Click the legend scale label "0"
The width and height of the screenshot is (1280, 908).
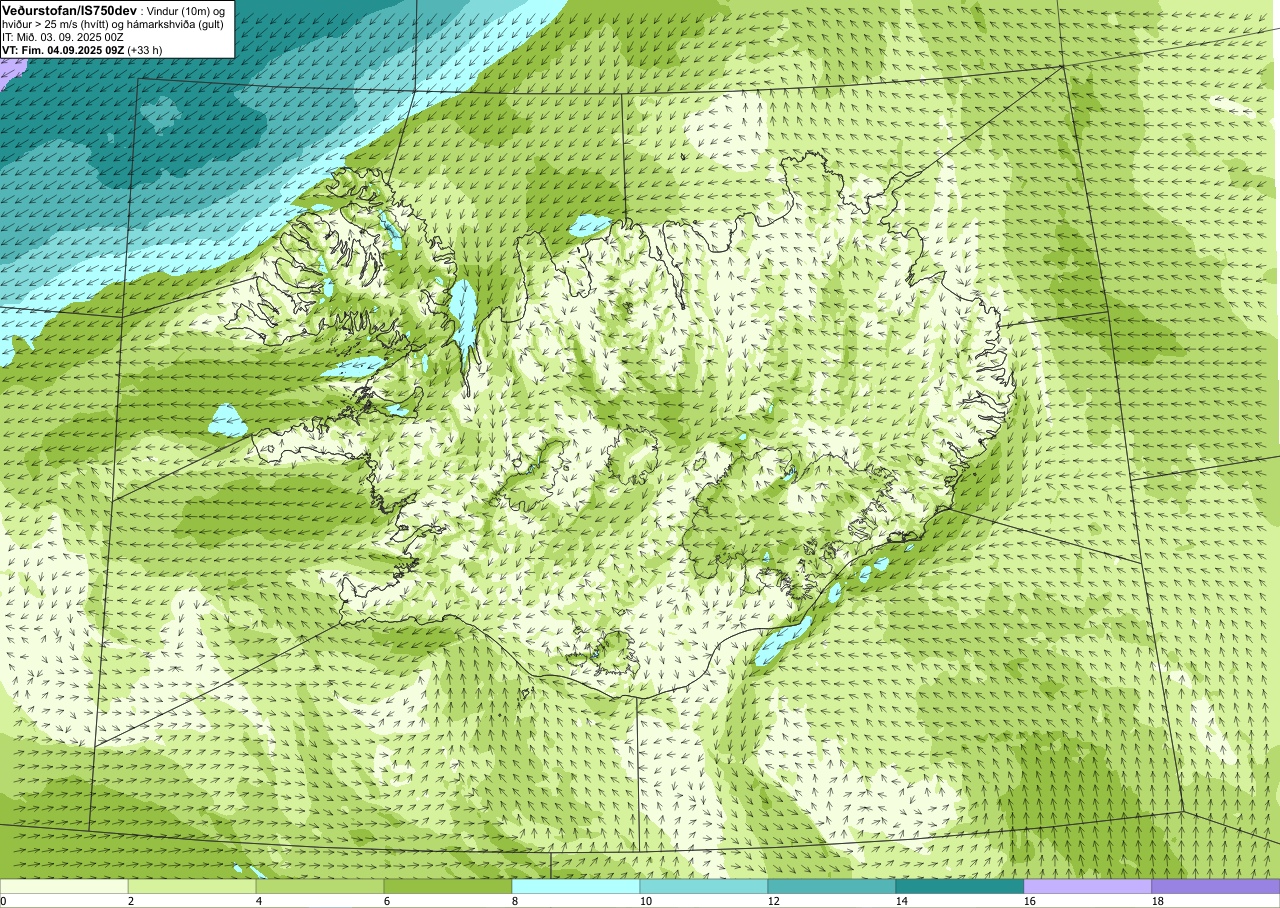point(4,901)
